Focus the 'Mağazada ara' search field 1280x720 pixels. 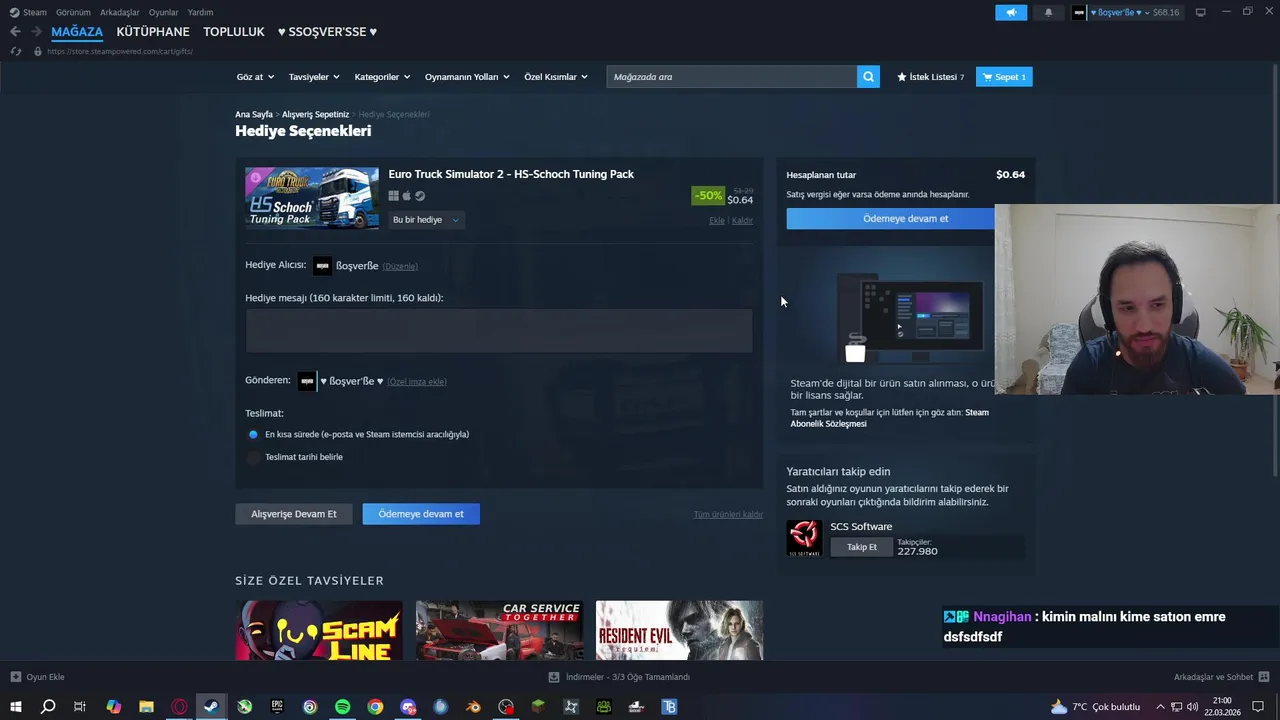(732, 77)
